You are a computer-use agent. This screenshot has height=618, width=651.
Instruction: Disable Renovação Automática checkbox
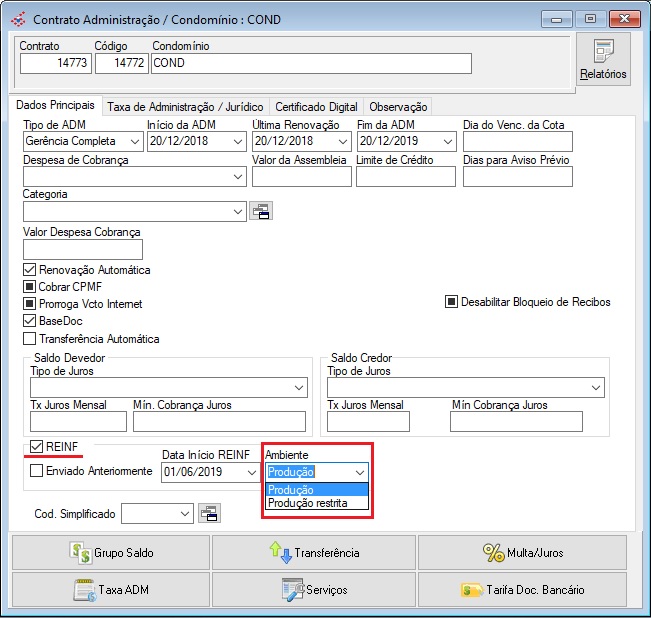click(29, 270)
